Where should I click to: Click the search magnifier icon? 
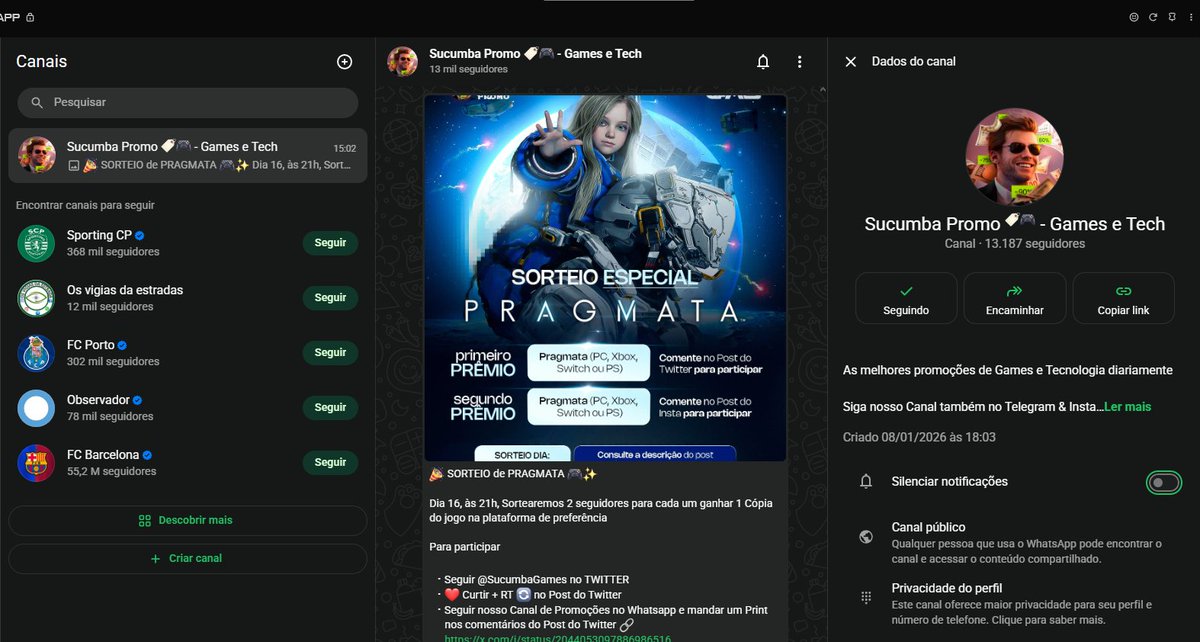[37, 103]
